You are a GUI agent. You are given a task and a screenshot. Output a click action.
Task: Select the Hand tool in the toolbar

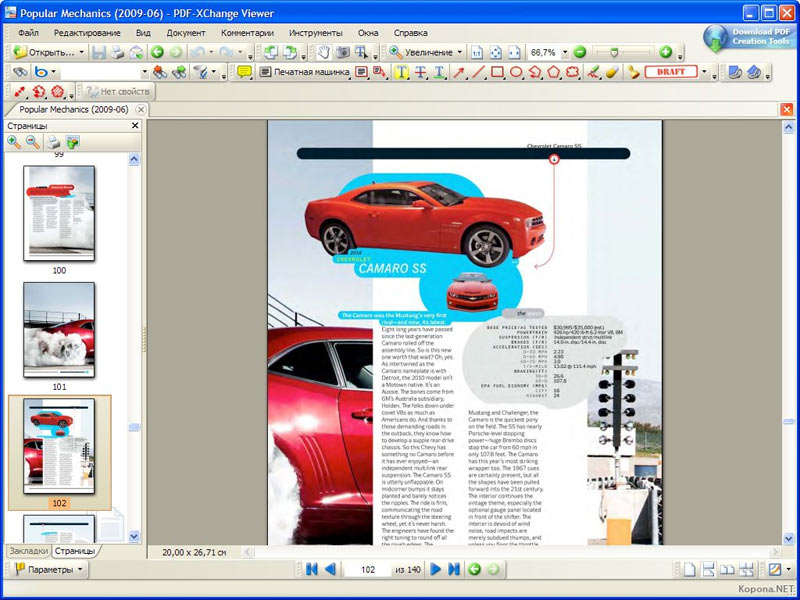pyautogui.click(x=324, y=52)
